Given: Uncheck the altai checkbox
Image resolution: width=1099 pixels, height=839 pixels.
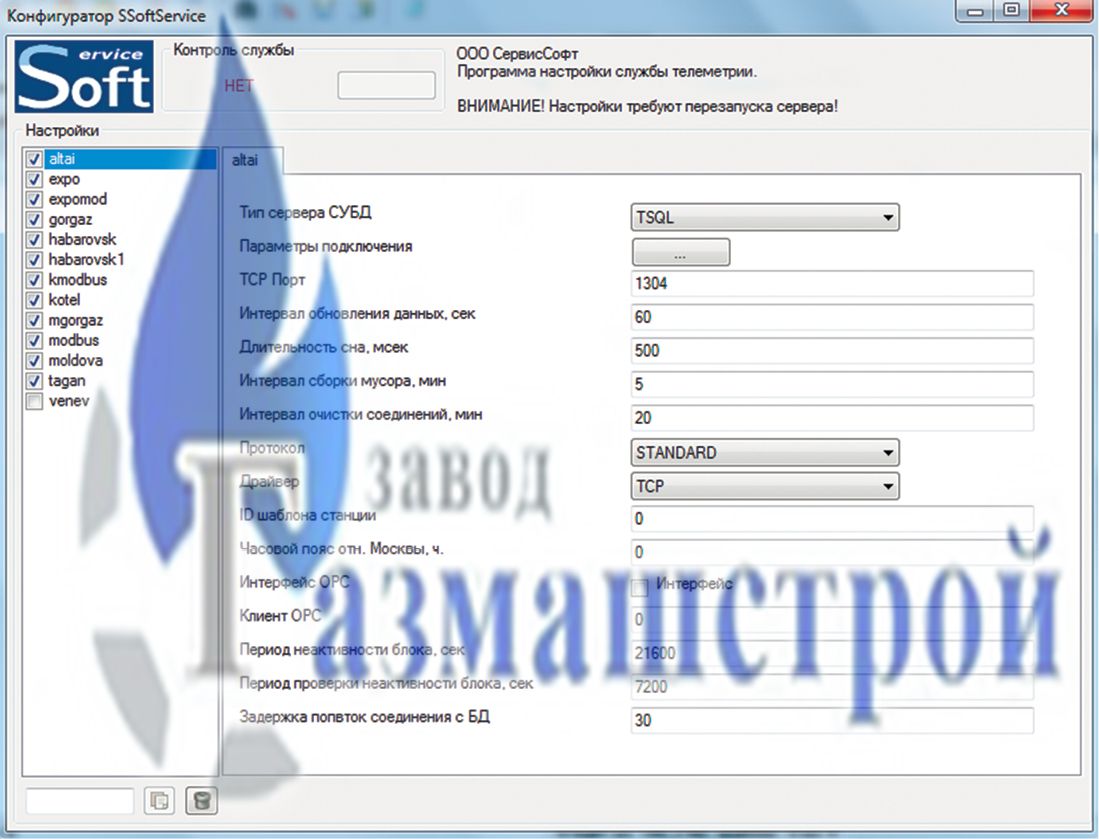Looking at the screenshot, I should tap(34, 159).
